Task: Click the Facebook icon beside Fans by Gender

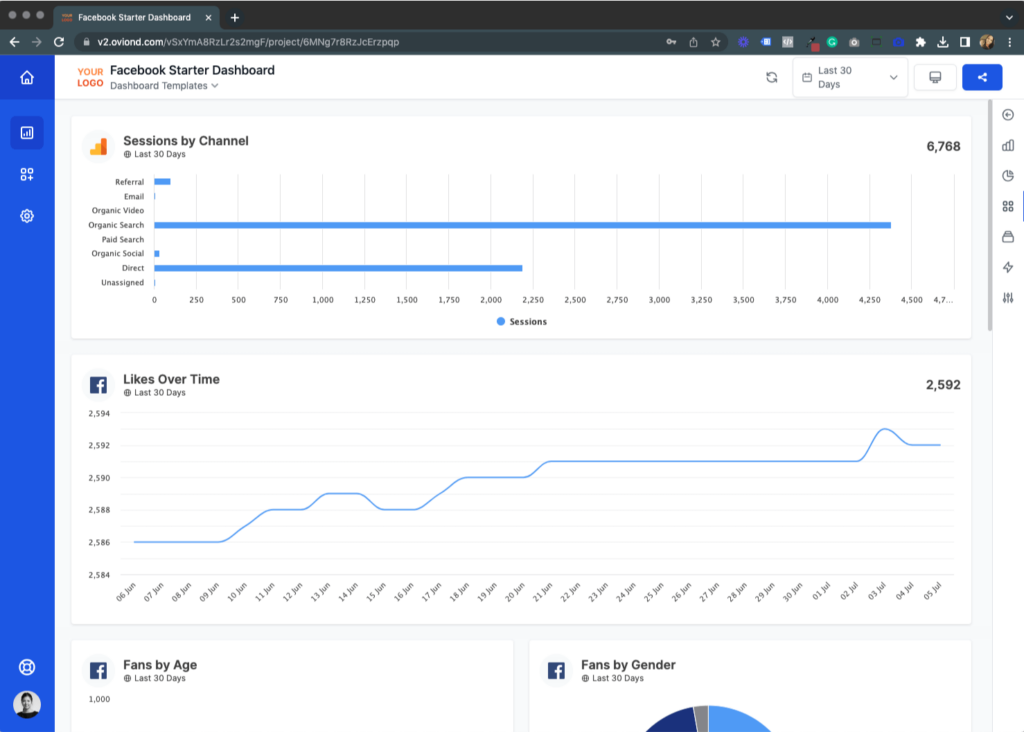Action: 556,671
